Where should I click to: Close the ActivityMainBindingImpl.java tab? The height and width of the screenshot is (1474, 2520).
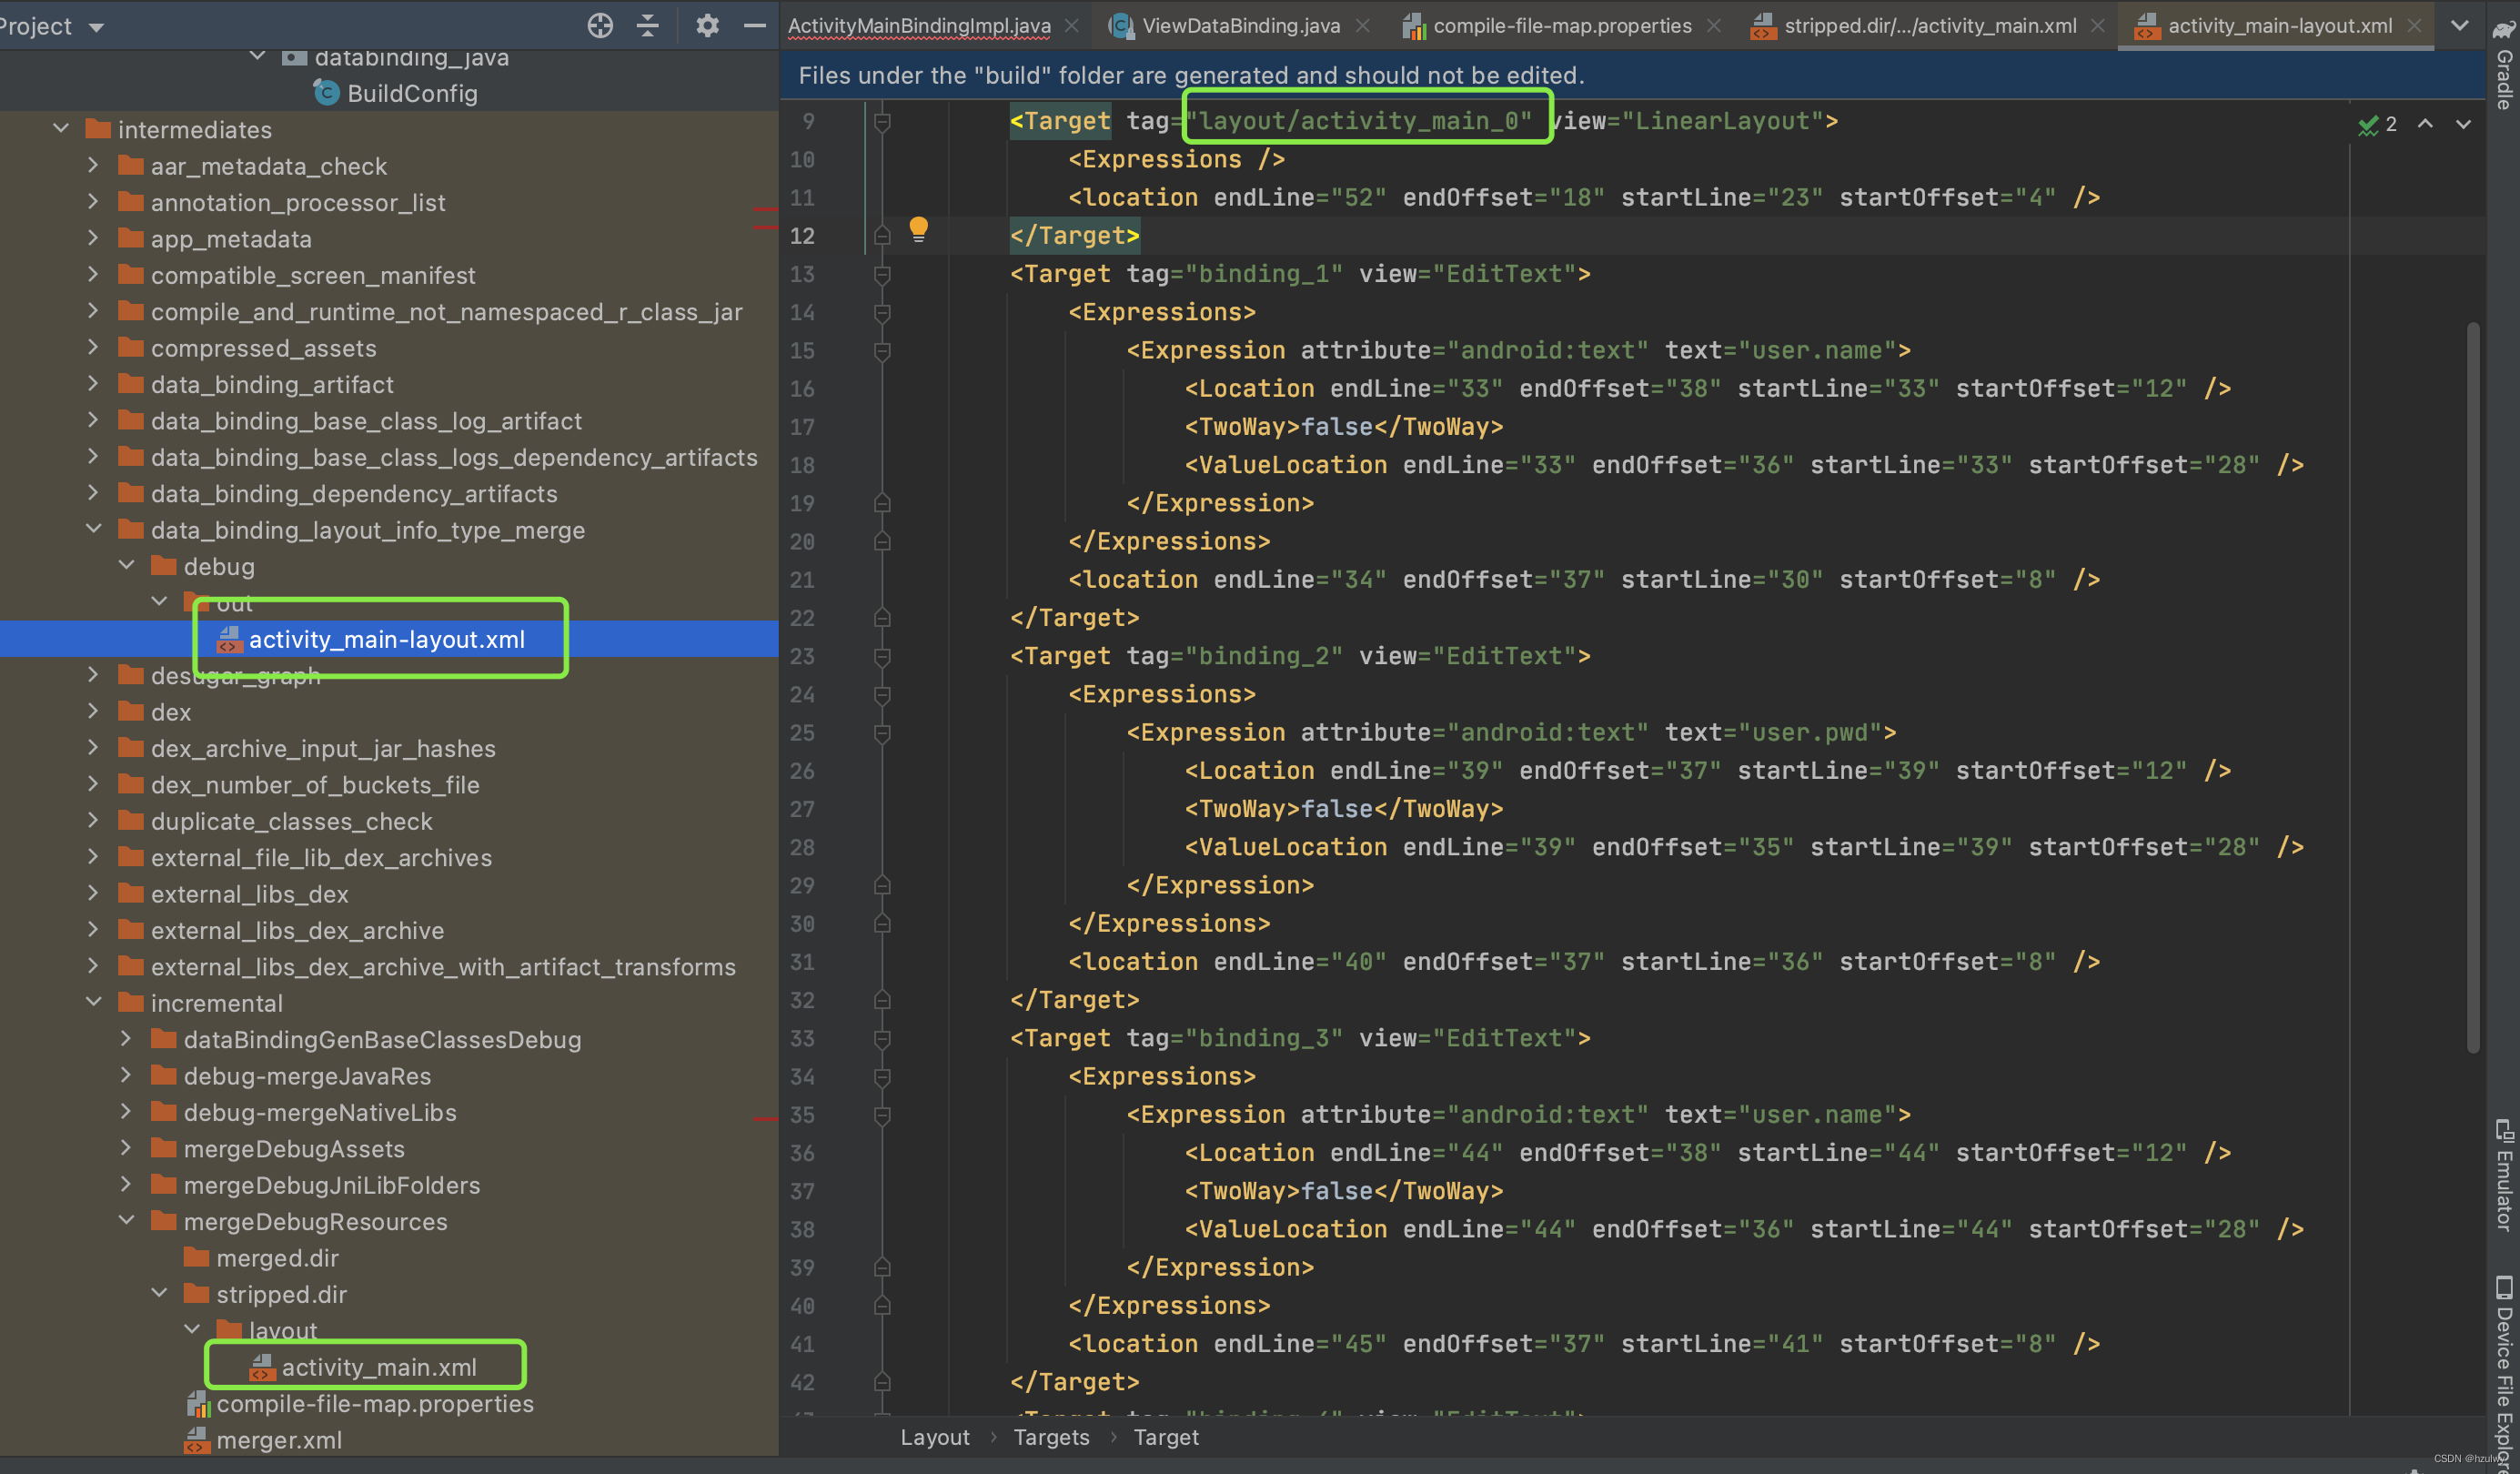[1072, 26]
